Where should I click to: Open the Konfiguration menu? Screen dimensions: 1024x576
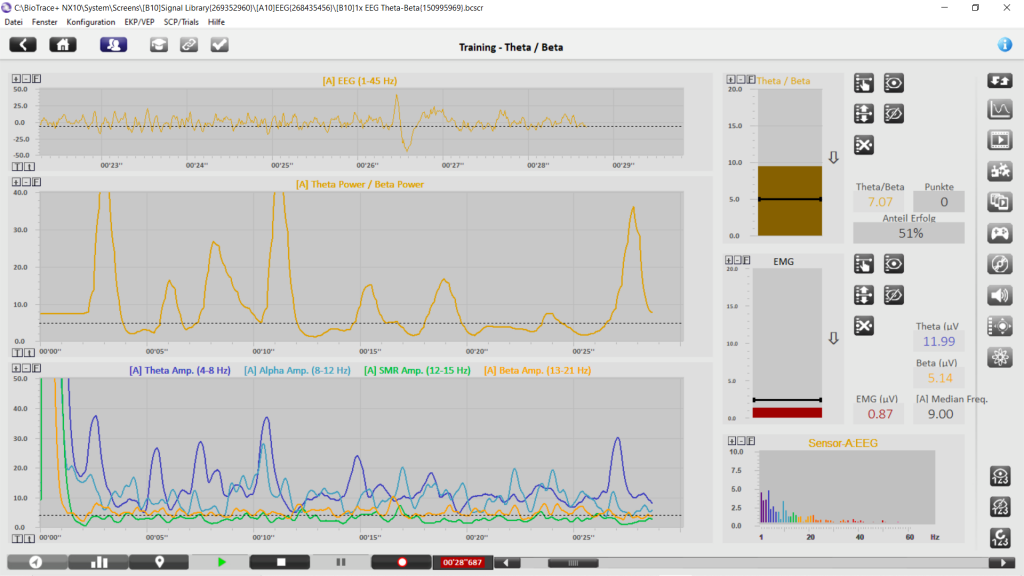click(91, 22)
